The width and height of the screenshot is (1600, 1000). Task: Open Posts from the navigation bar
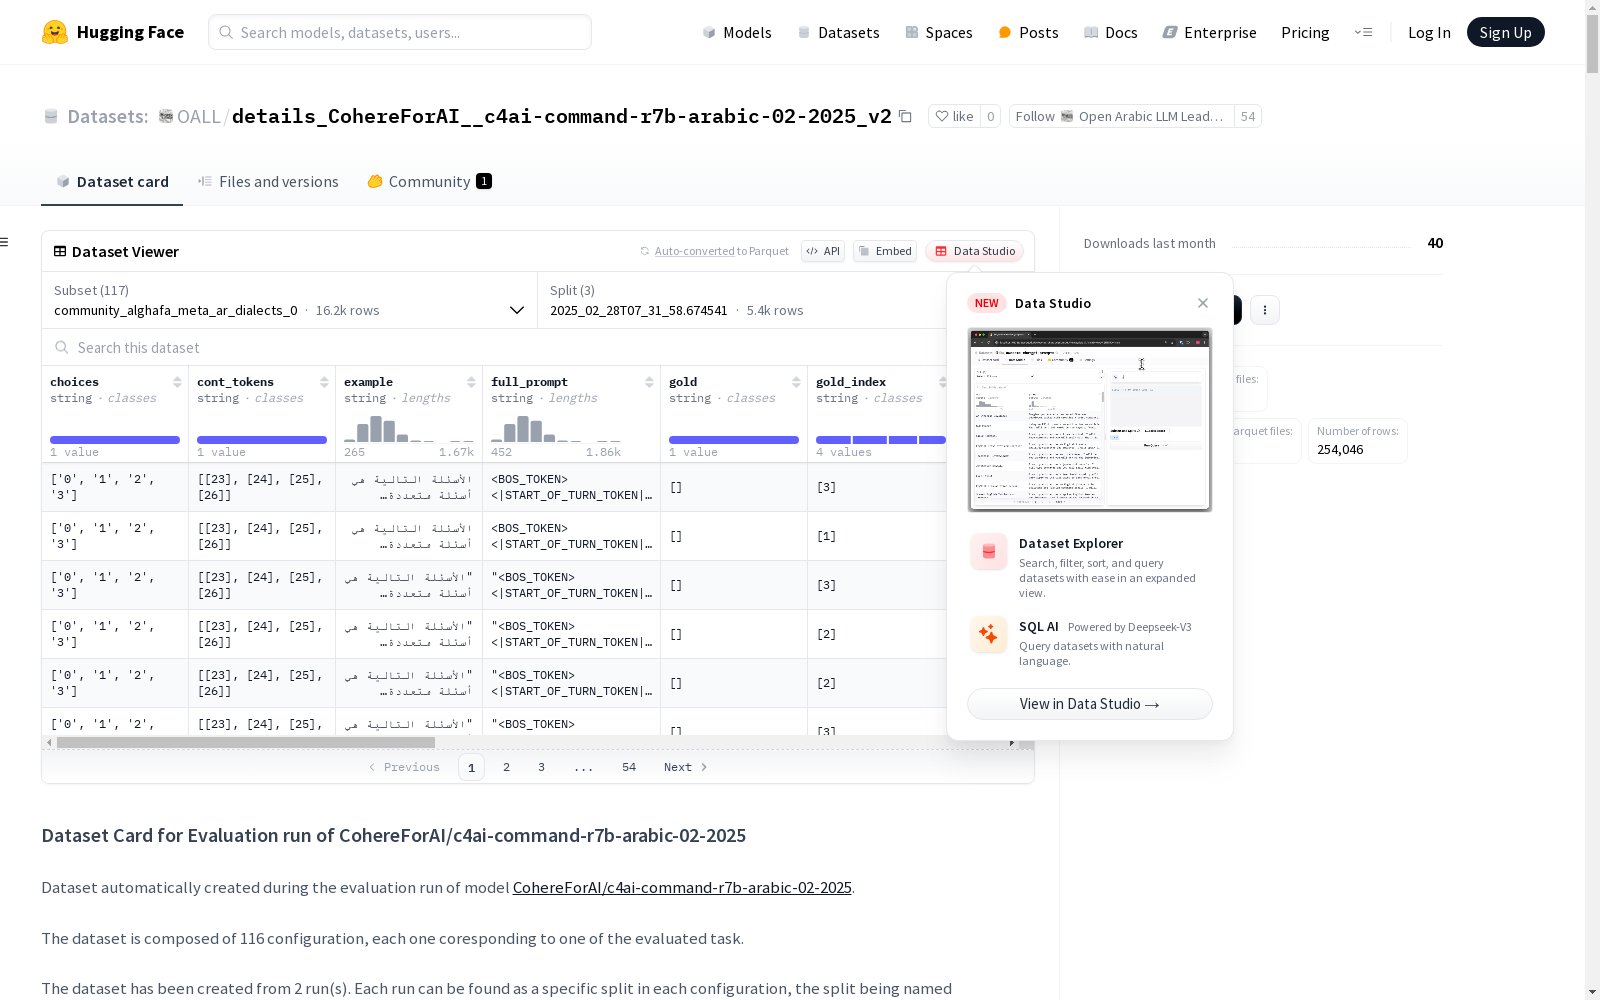(x=1028, y=32)
